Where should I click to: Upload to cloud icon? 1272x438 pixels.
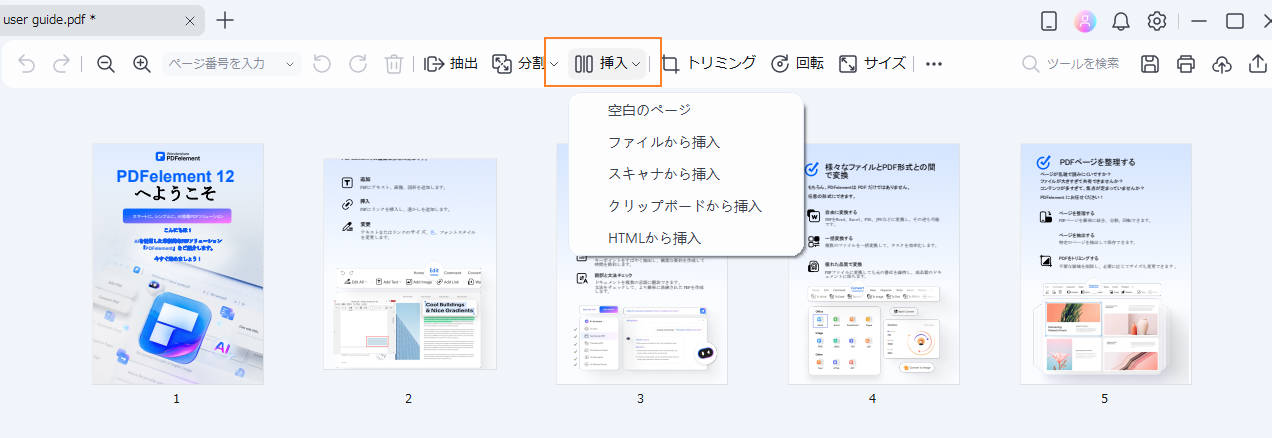click(x=1222, y=64)
